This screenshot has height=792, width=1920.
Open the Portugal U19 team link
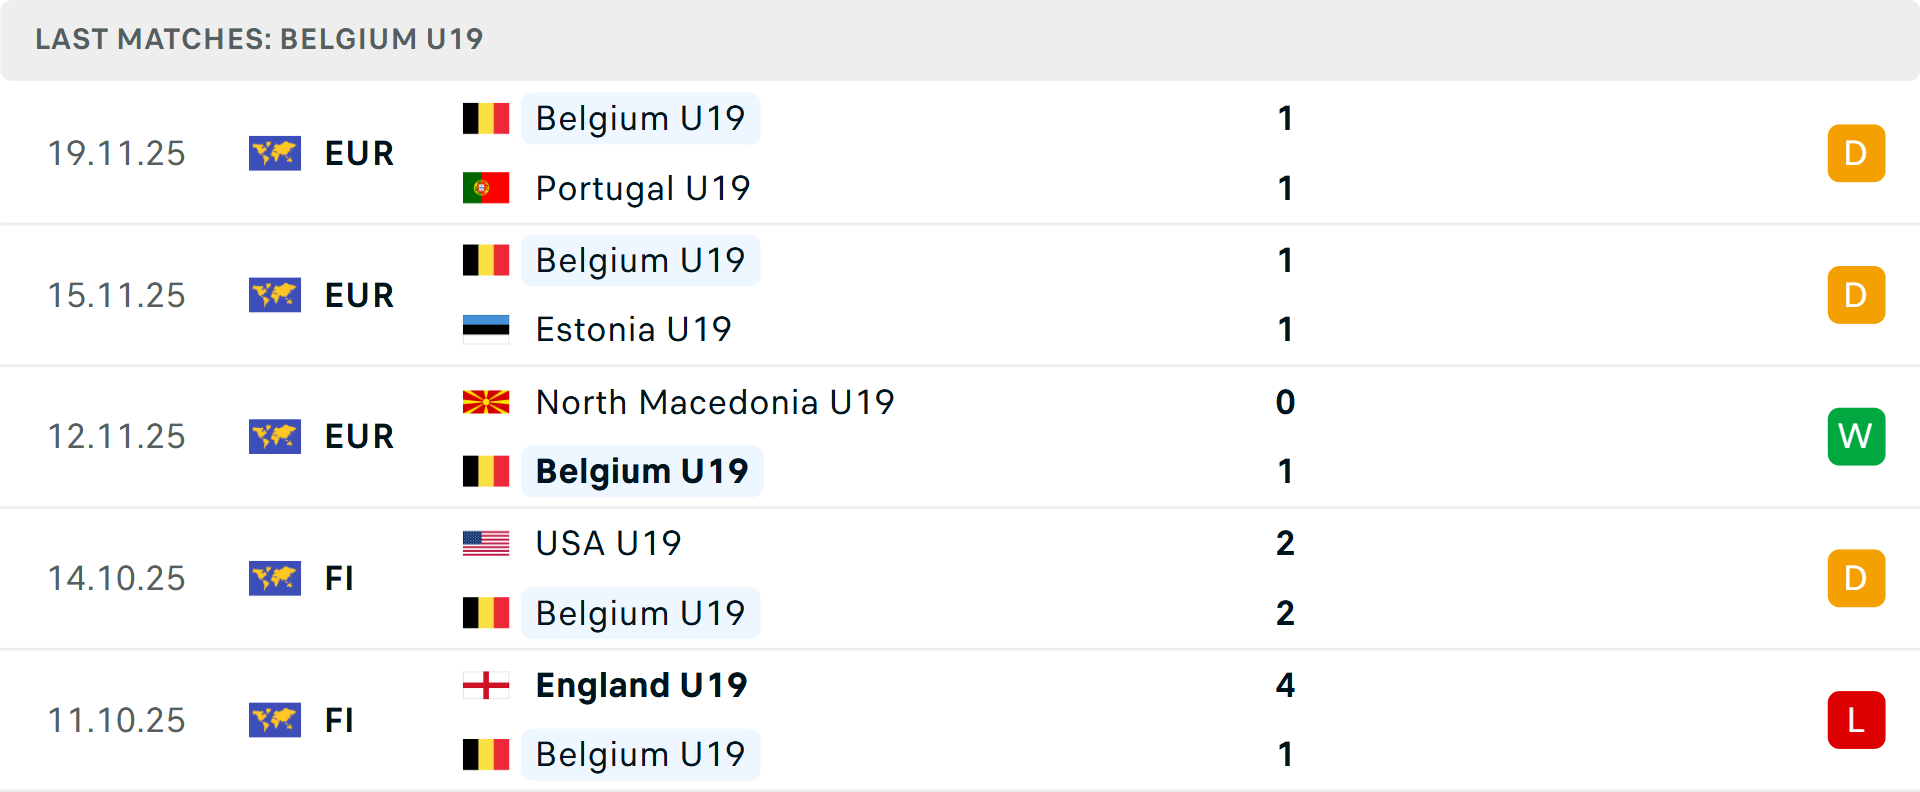tap(643, 188)
